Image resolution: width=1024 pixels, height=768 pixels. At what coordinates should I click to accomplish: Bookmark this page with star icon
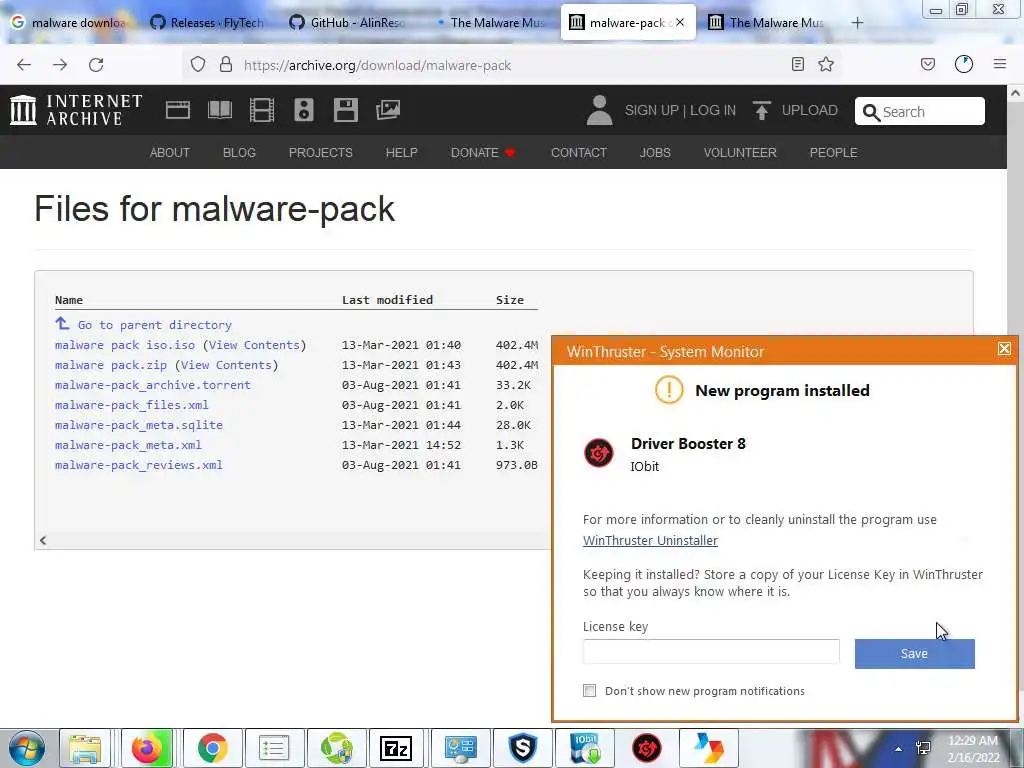tap(826, 64)
